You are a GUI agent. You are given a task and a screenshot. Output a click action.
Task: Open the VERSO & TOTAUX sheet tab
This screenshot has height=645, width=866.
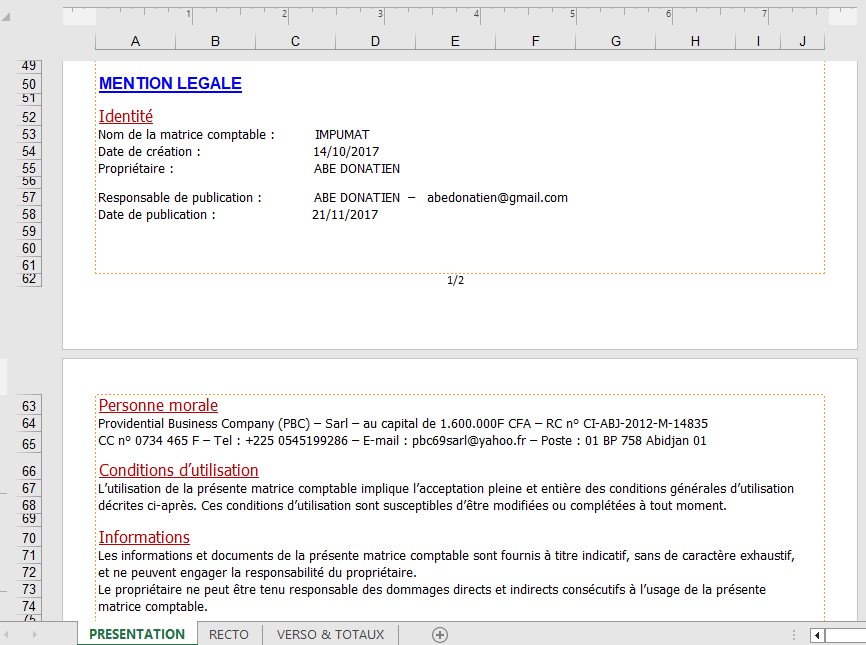(x=330, y=635)
